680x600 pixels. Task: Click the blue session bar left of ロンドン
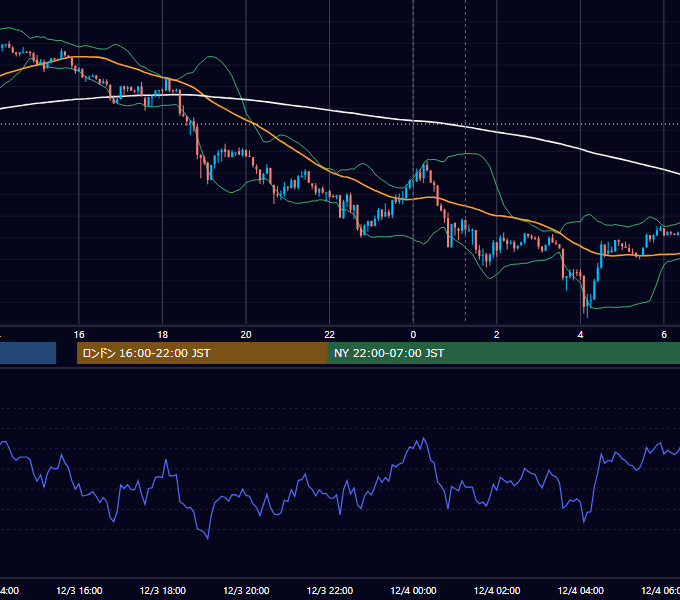(x=28, y=353)
